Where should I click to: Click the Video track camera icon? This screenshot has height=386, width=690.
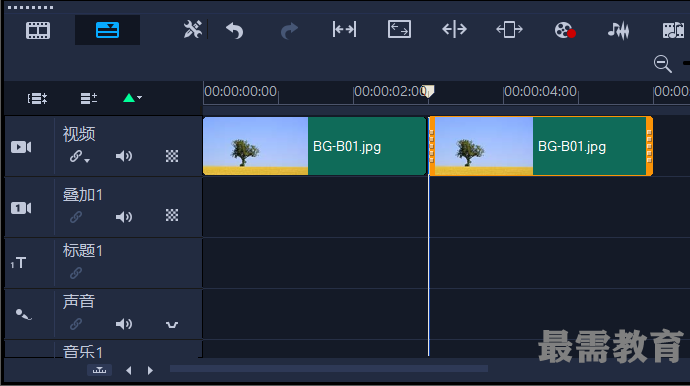pos(21,147)
